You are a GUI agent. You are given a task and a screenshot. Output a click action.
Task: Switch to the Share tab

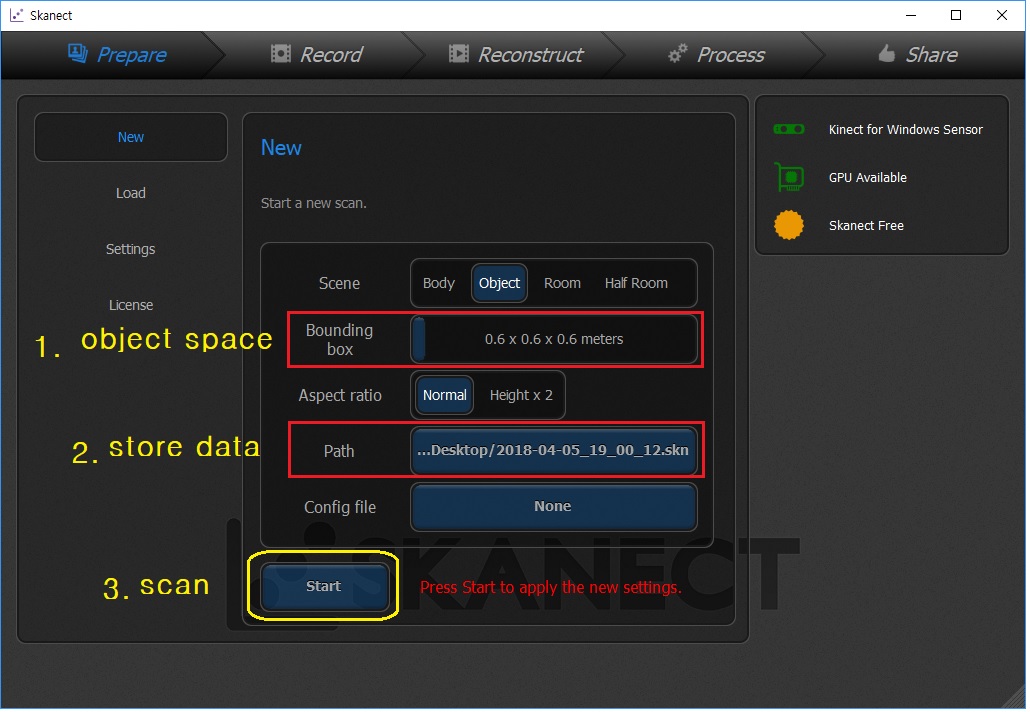point(918,55)
